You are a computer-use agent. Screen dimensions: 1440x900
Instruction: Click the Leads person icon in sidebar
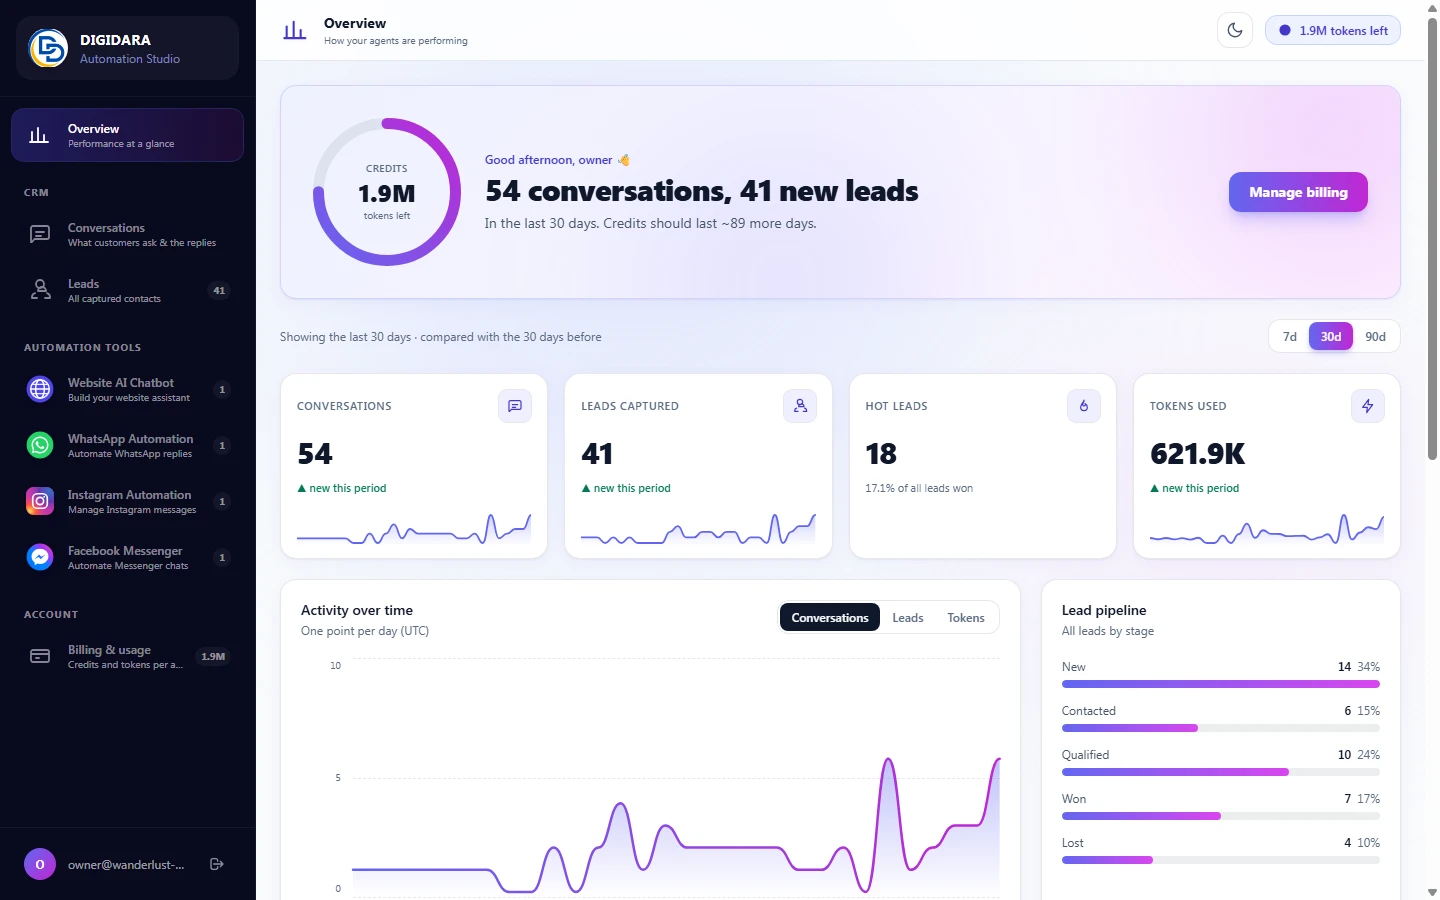pyautogui.click(x=40, y=290)
